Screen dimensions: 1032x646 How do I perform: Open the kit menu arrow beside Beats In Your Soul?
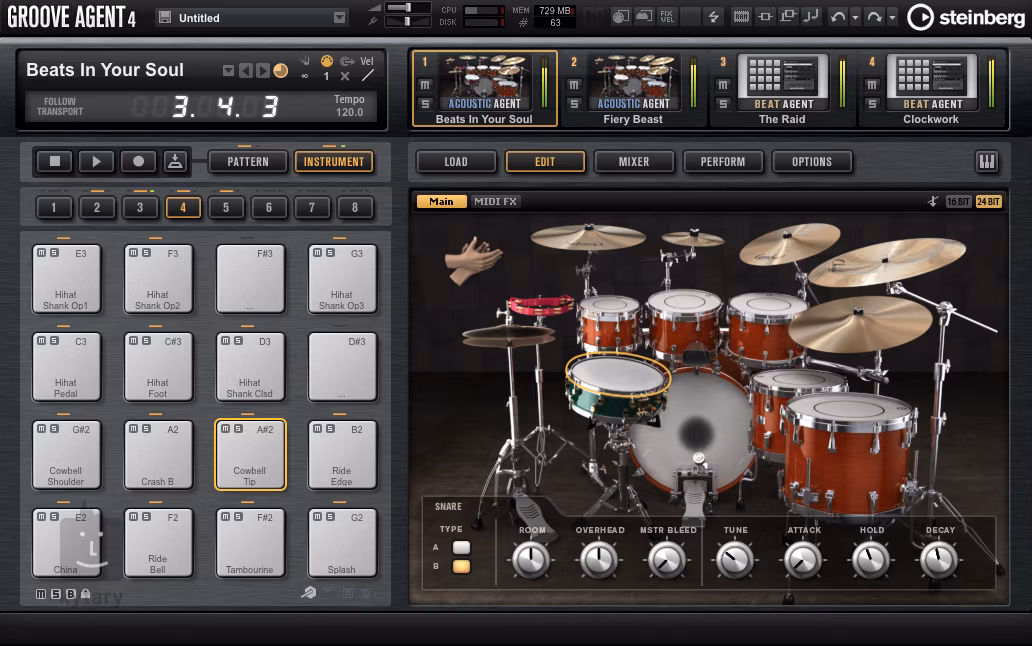pyautogui.click(x=228, y=70)
